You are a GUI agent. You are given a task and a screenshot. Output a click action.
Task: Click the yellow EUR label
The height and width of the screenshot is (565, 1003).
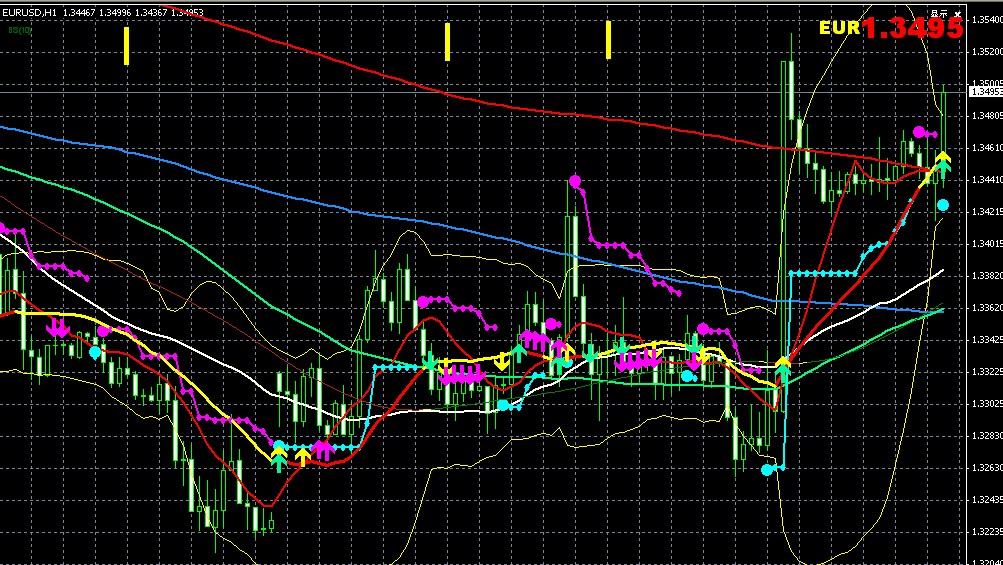pos(839,28)
